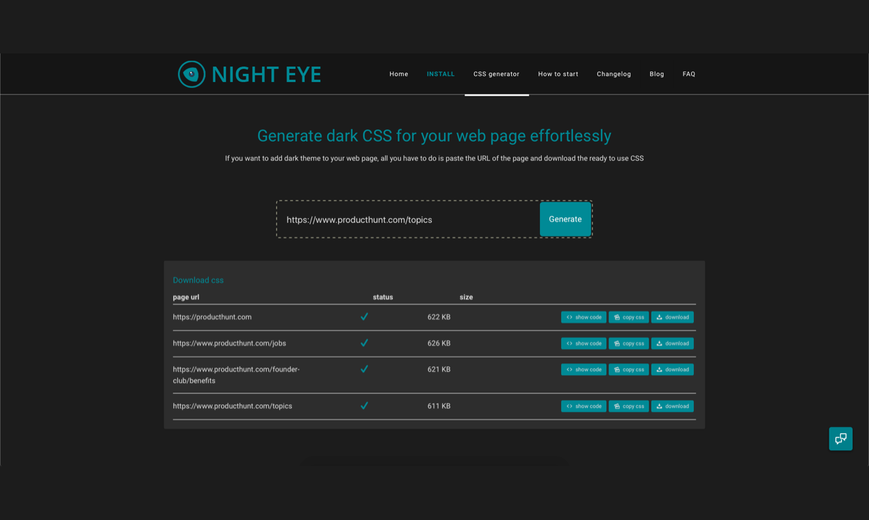Show code for the topics page row
This screenshot has height=520, width=869.
(583, 406)
